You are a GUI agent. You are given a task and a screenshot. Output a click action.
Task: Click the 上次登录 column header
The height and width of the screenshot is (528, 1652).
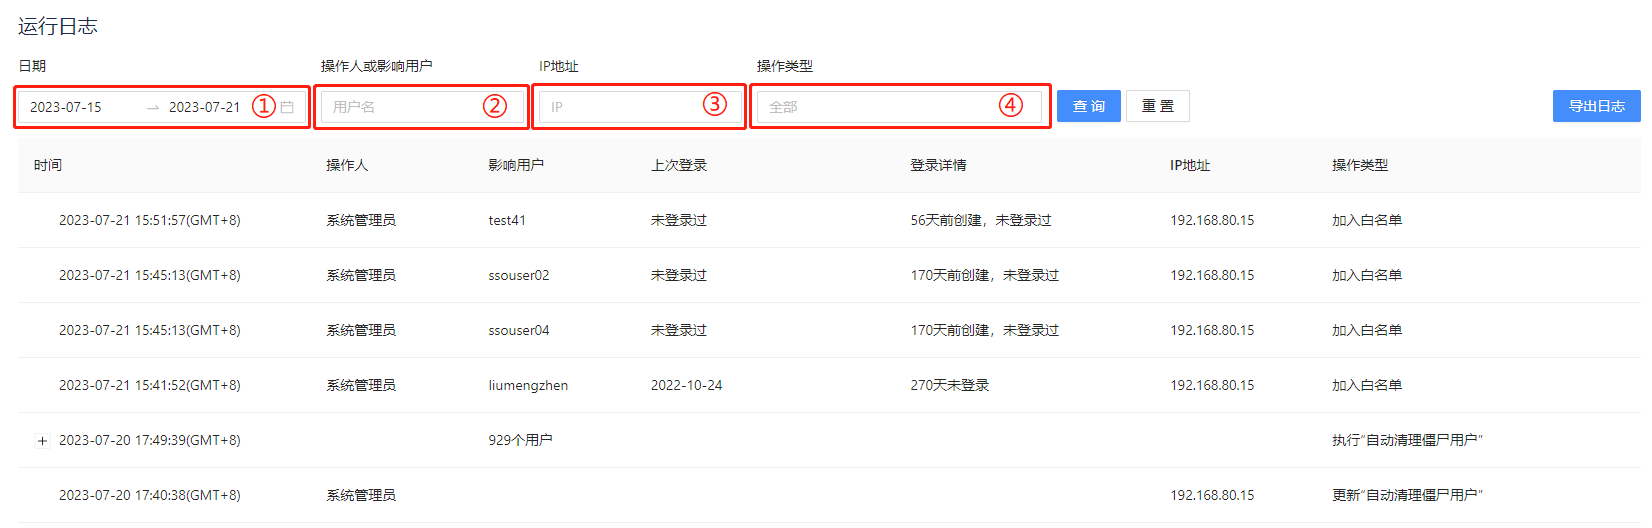pyautogui.click(x=679, y=165)
